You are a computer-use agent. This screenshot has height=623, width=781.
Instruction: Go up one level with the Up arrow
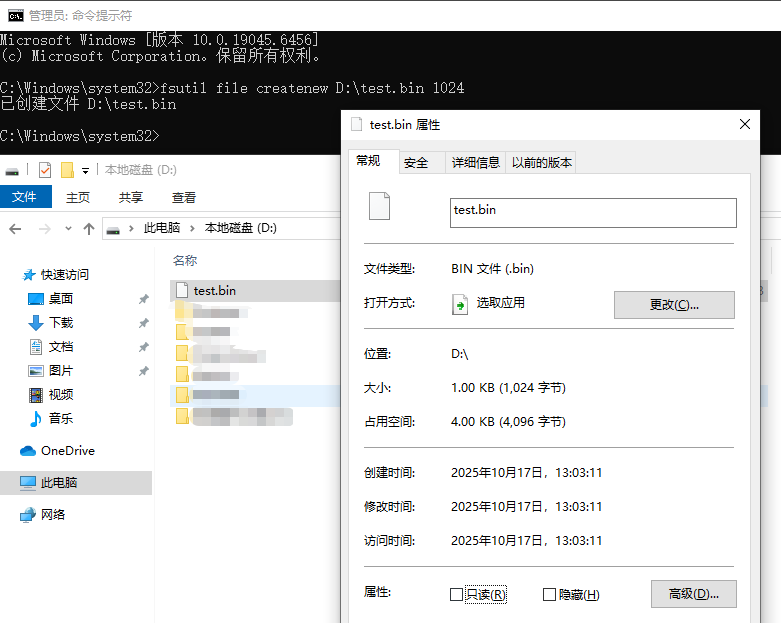89,229
